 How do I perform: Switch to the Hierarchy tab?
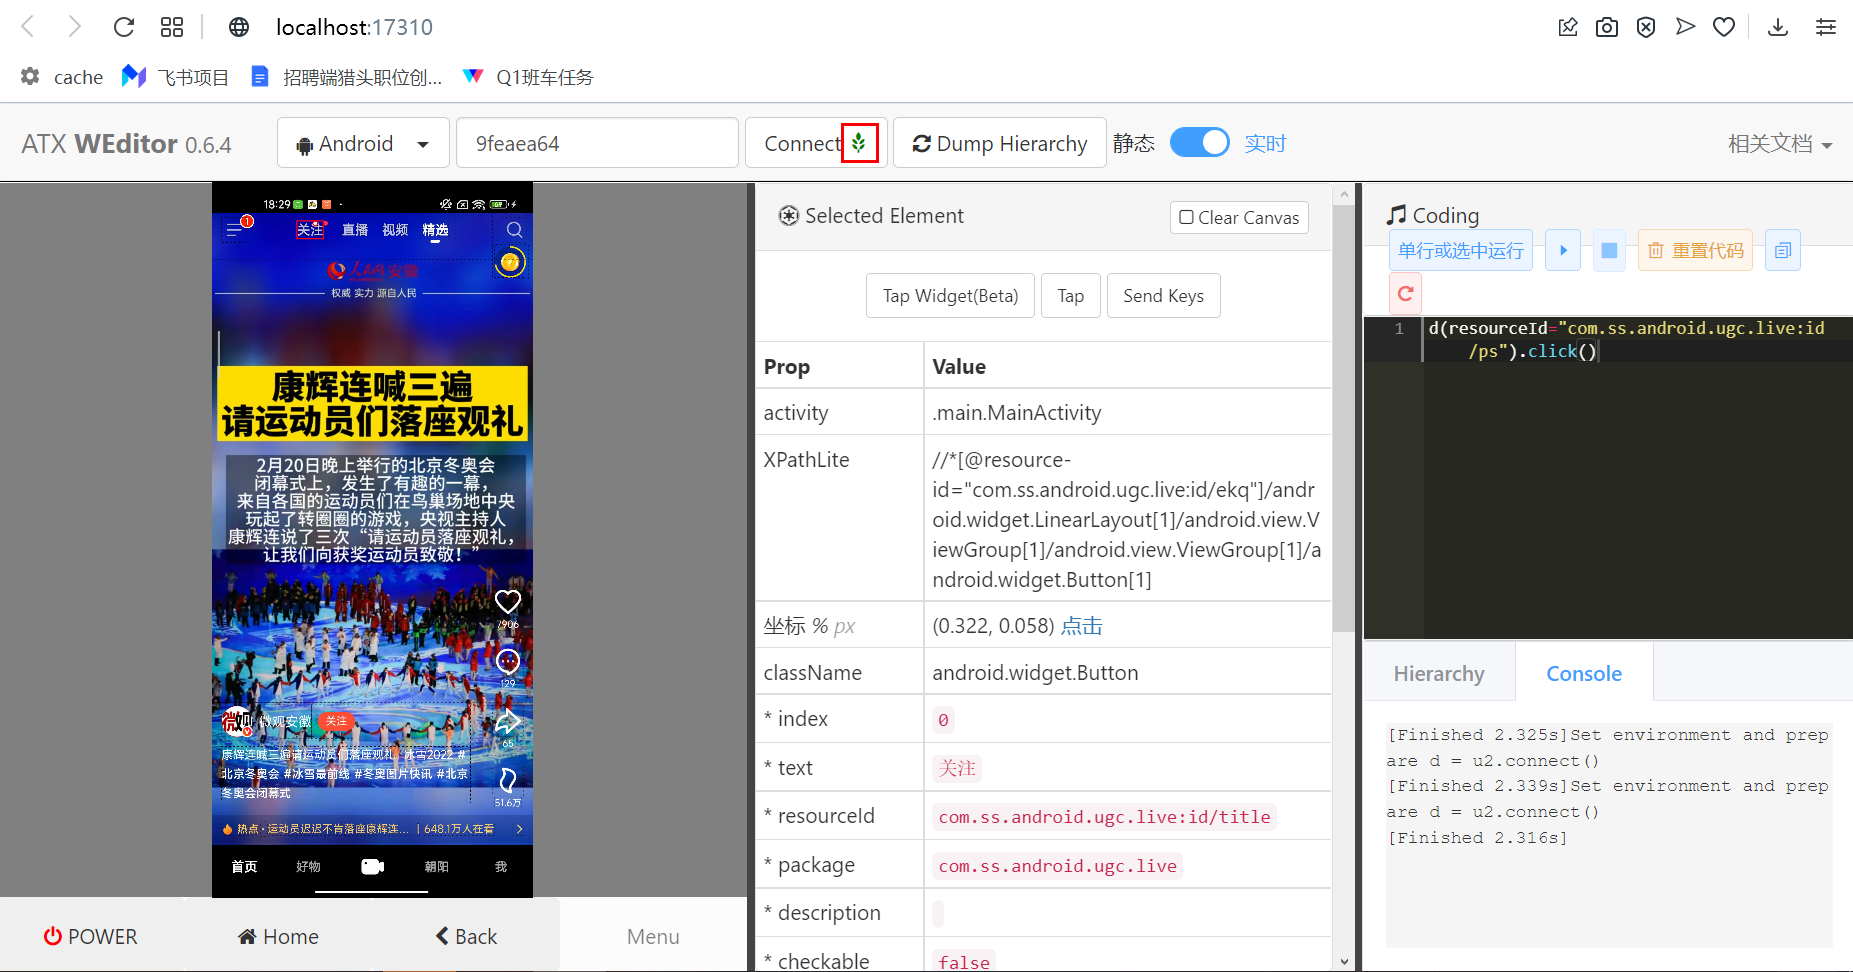click(1439, 674)
